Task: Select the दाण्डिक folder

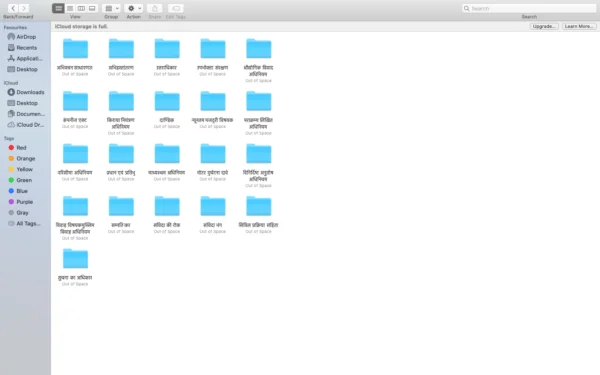Action: 167,101
